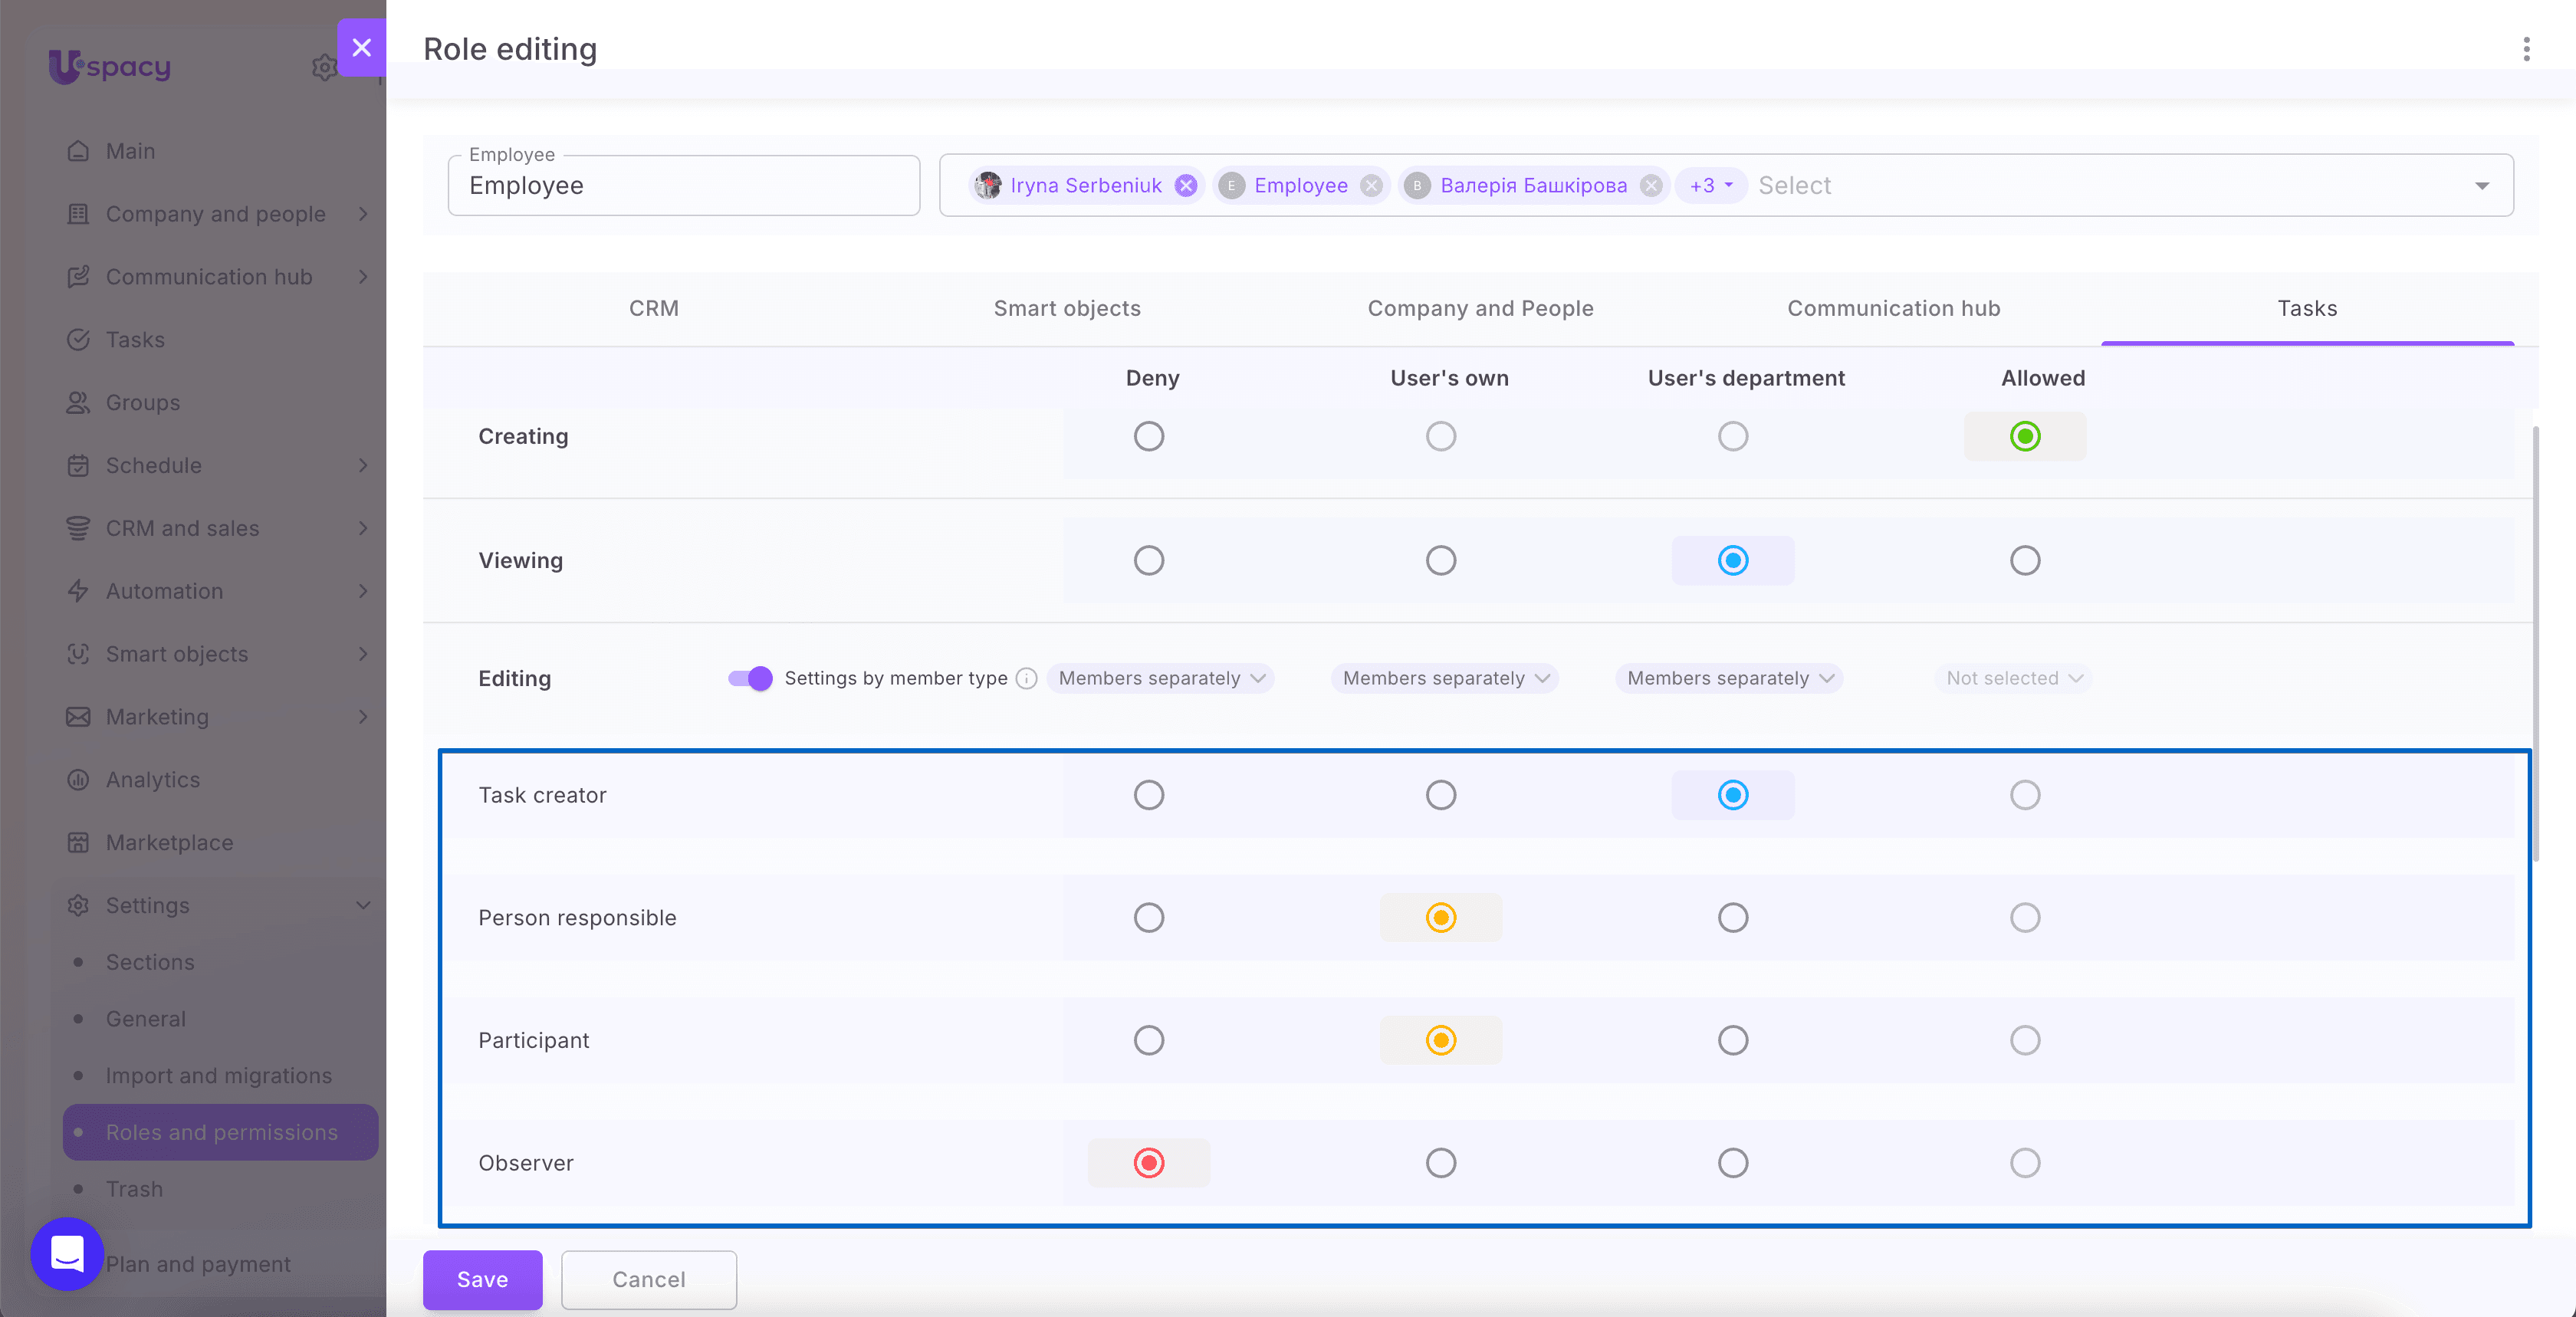
Task: Click the Analytics chart icon in sidebar
Action: 78,780
